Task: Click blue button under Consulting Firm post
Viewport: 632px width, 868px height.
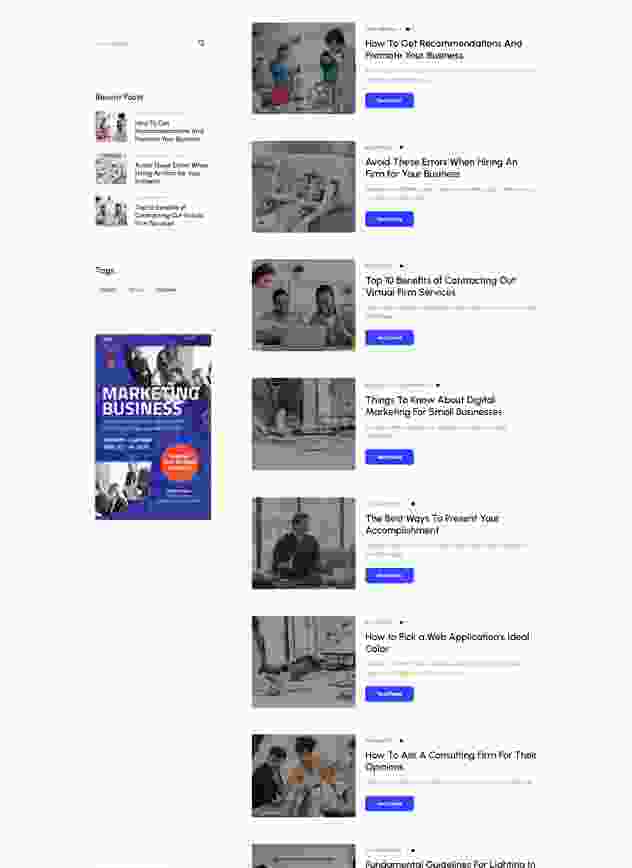Action: [x=389, y=803]
